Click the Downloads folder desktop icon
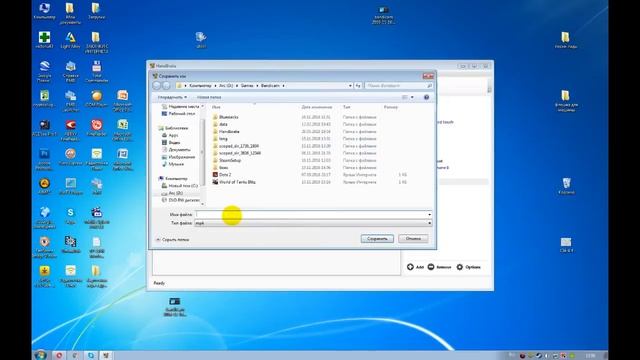 coord(96,11)
